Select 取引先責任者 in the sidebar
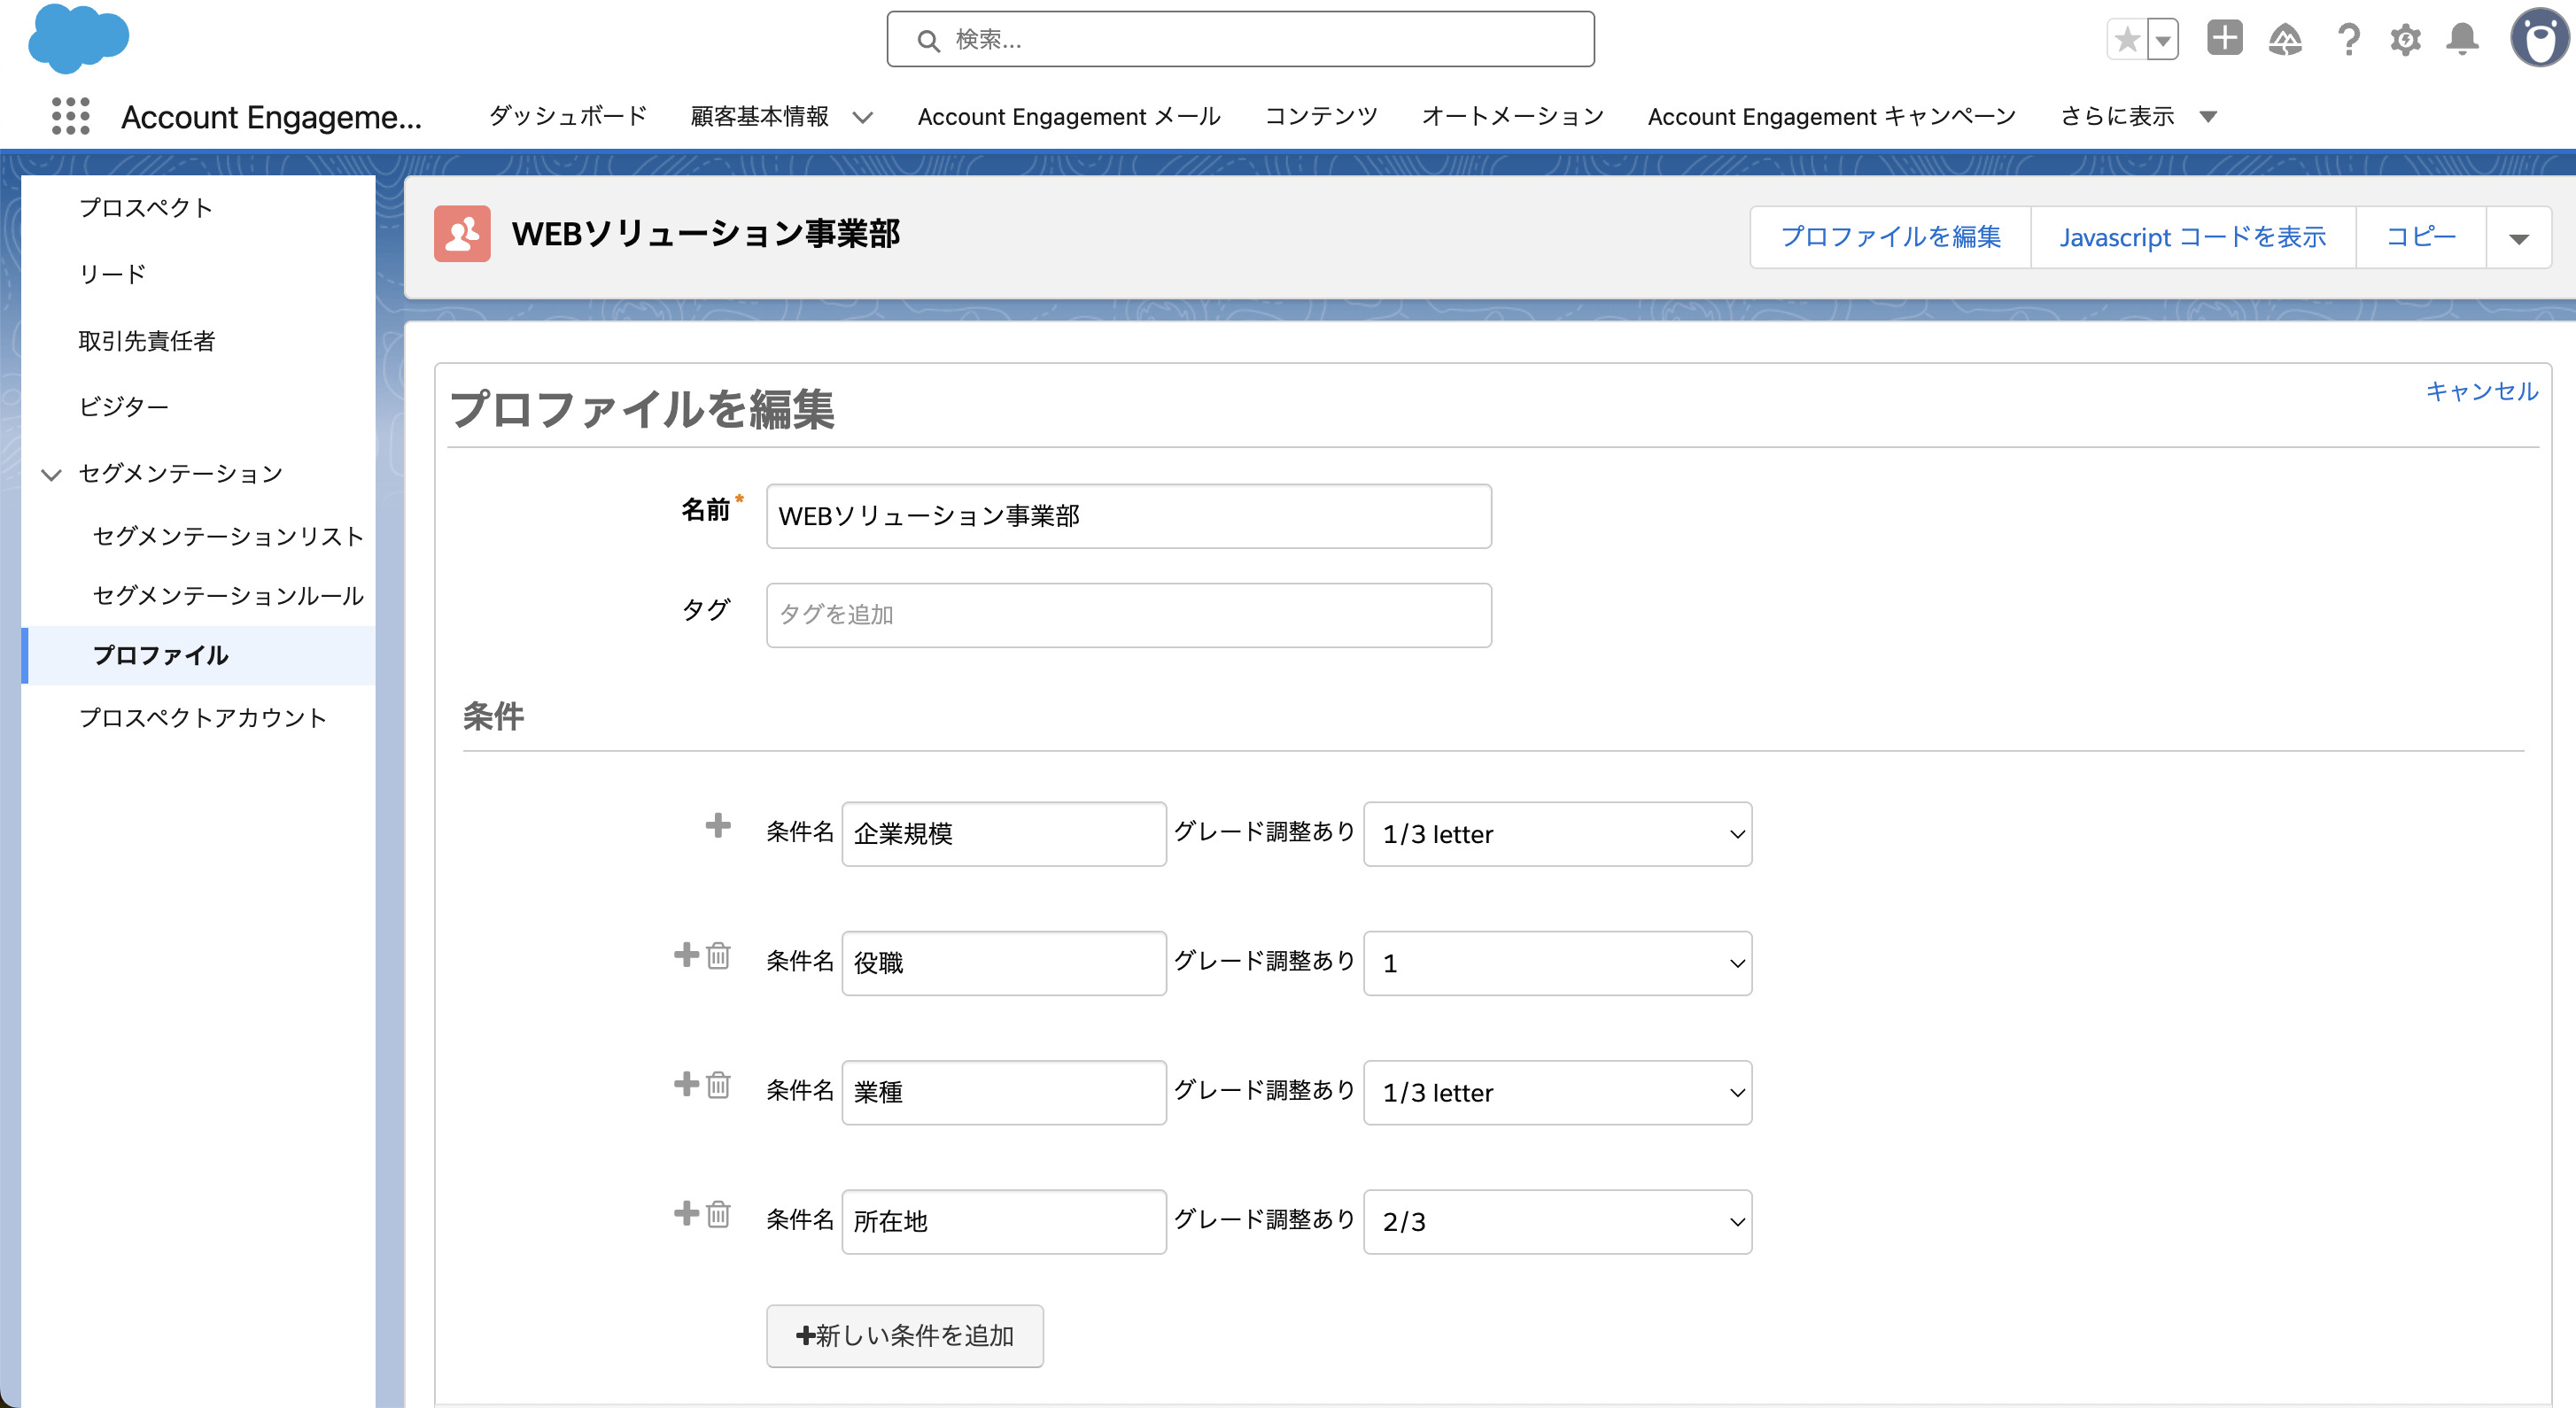Viewport: 2576px width, 1408px height. click(x=146, y=341)
